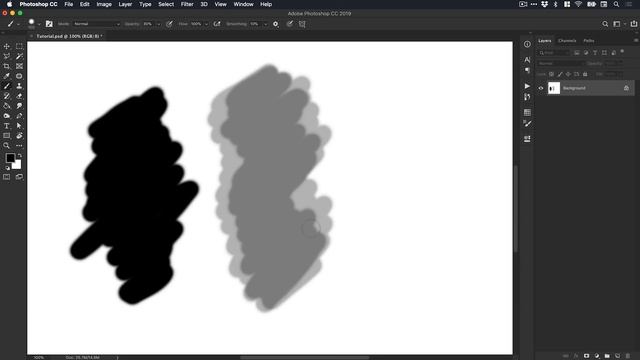
Task: Select the Eyedropper tool
Action: tap(7, 76)
